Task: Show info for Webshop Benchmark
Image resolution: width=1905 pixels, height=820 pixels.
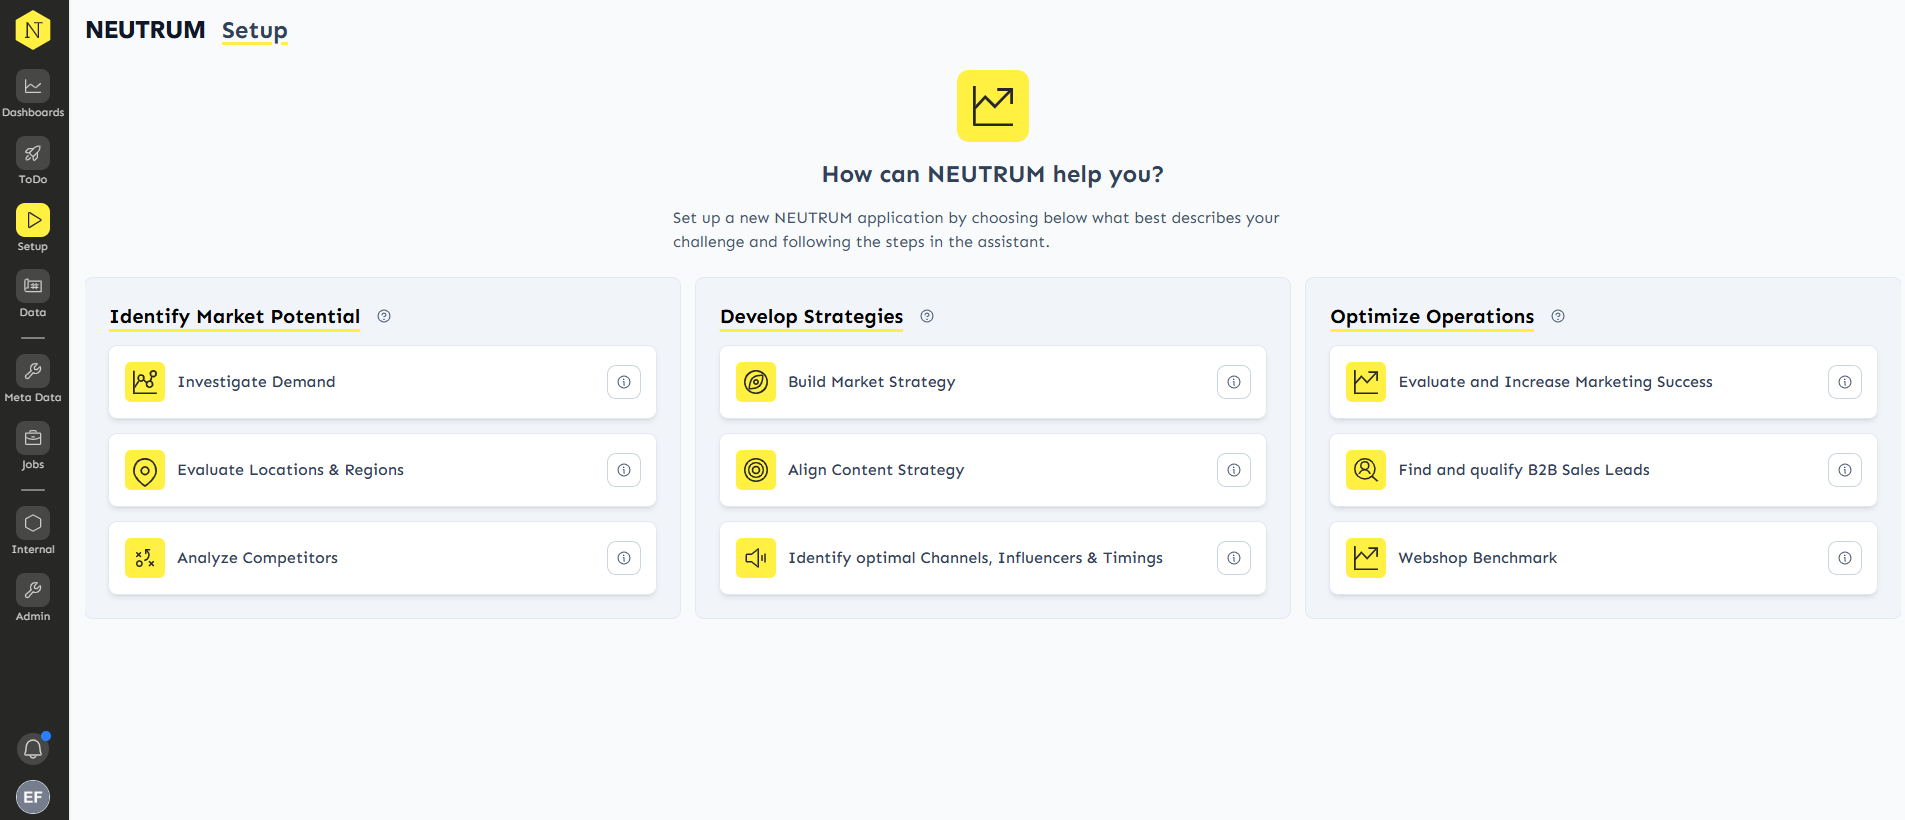Action: point(1845,558)
